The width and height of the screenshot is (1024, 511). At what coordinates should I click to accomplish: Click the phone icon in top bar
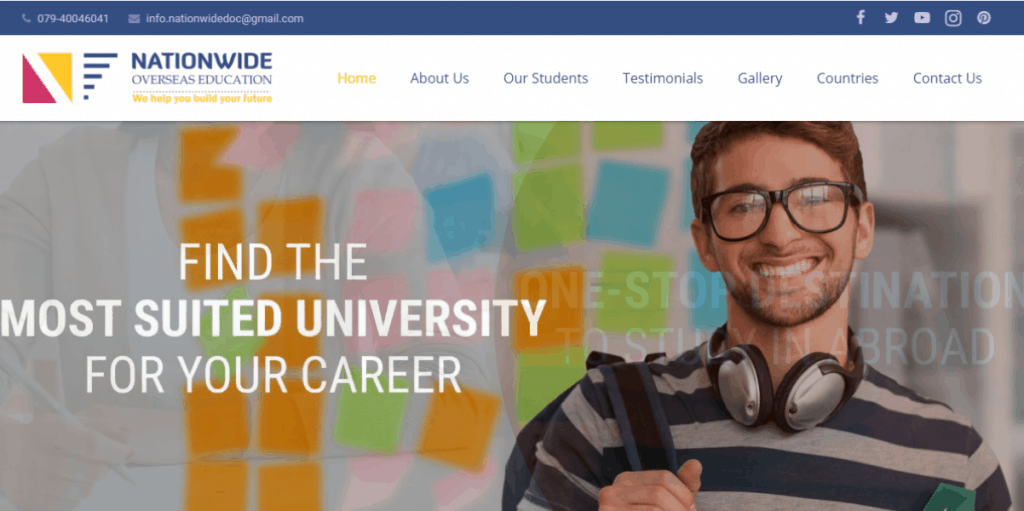[x=26, y=18]
